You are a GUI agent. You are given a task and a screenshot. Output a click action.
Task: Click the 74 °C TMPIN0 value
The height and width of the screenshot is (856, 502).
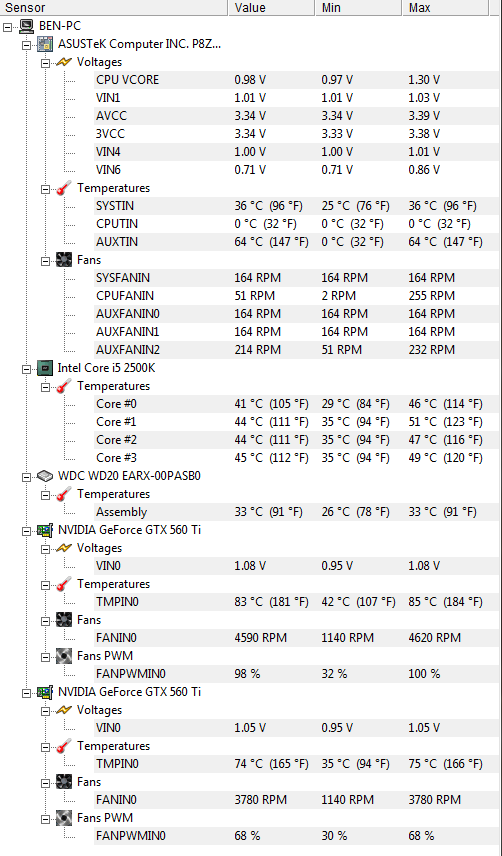(x=271, y=764)
